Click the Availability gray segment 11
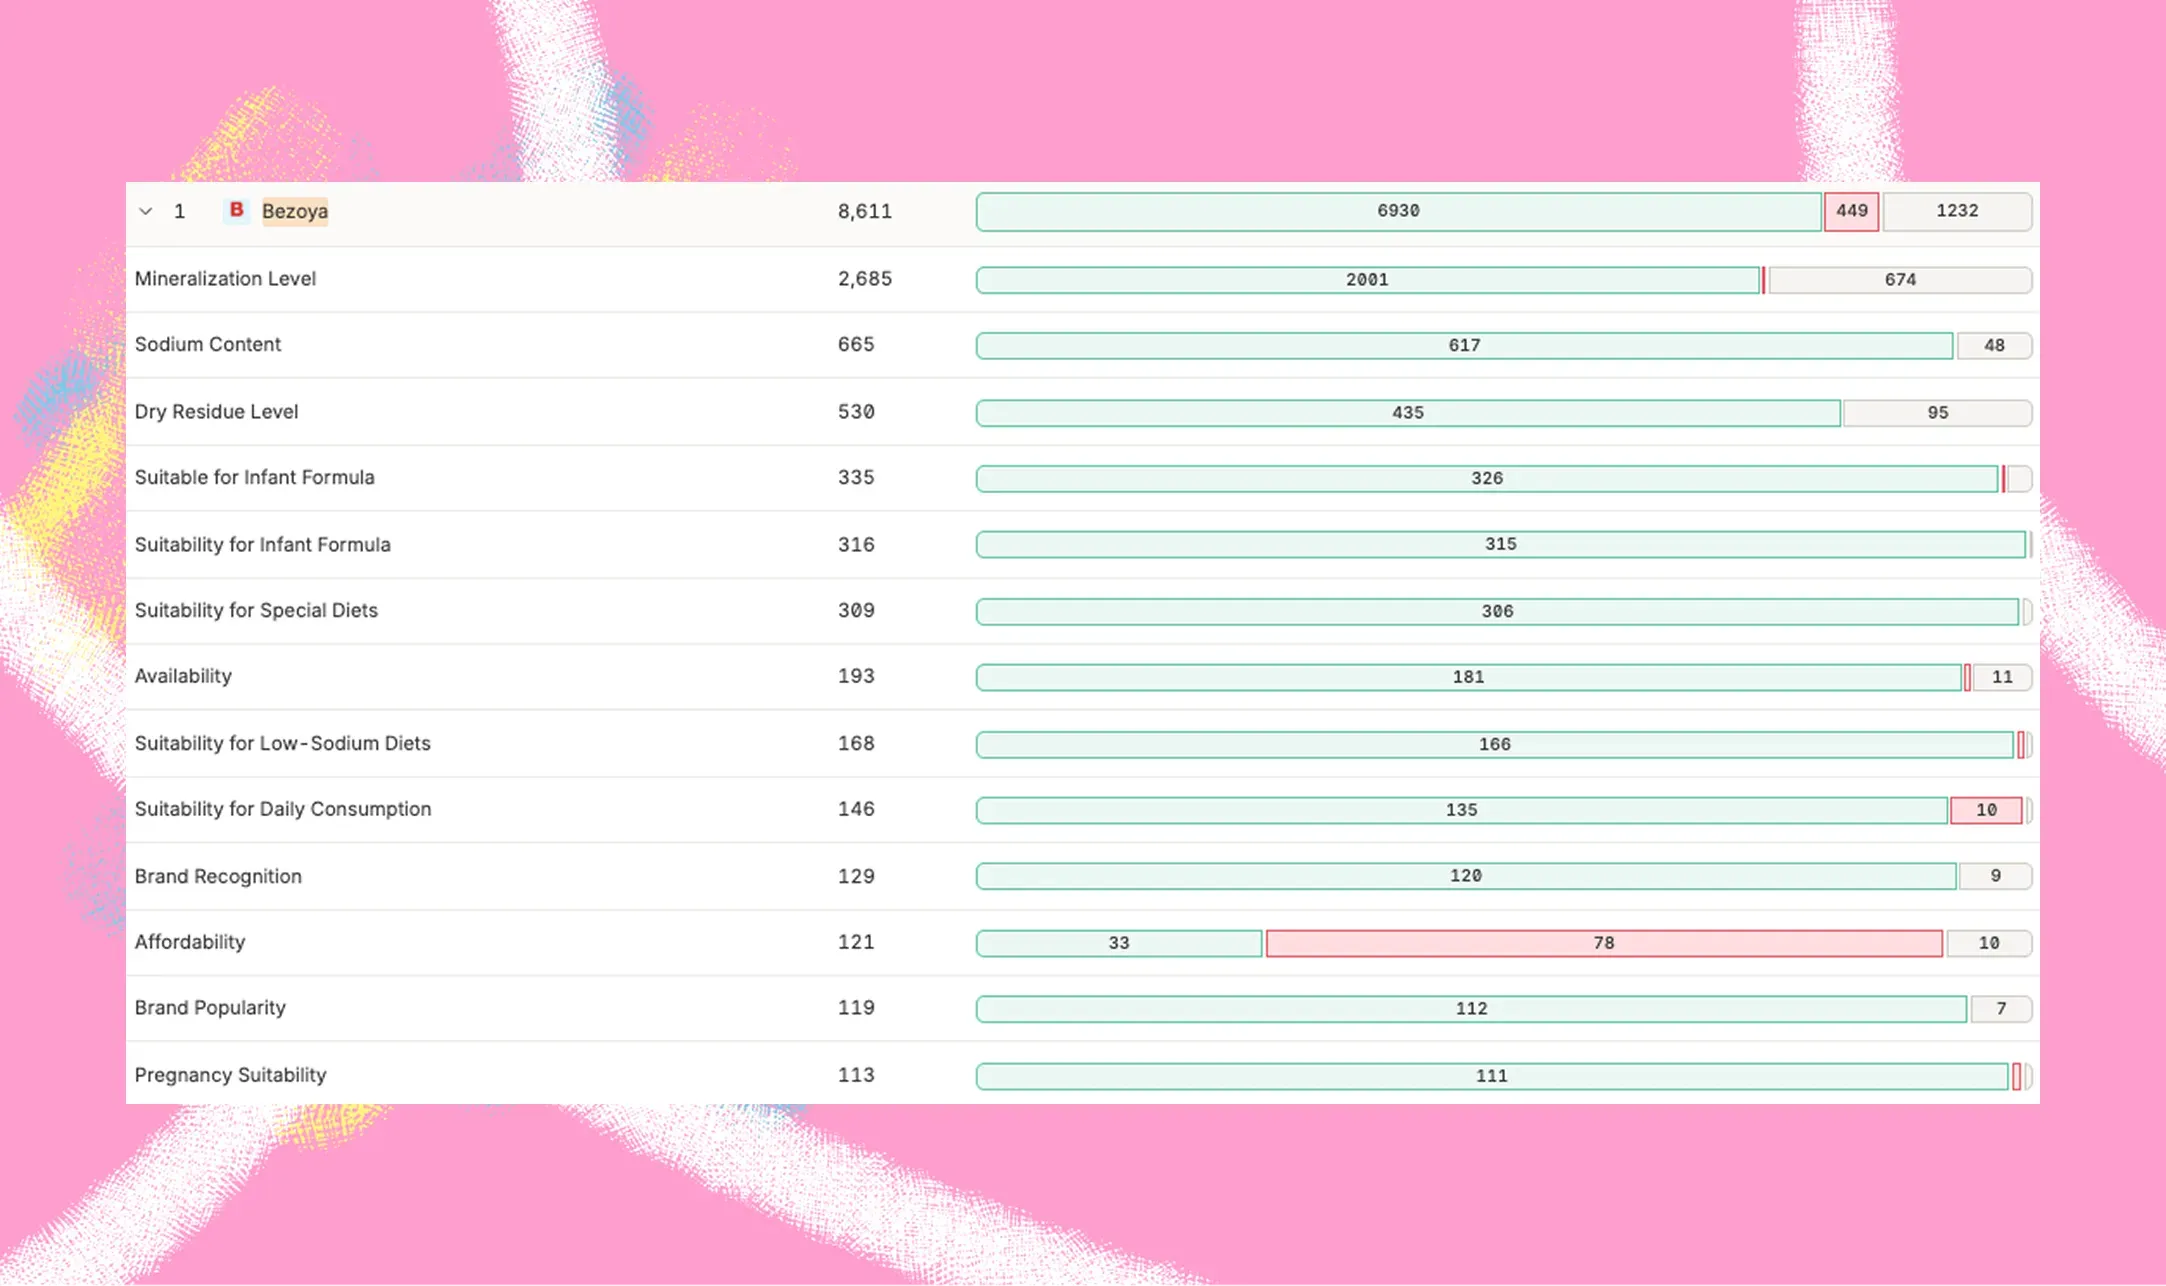This screenshot has width=2166, height=1286. tap(2002, 678)
